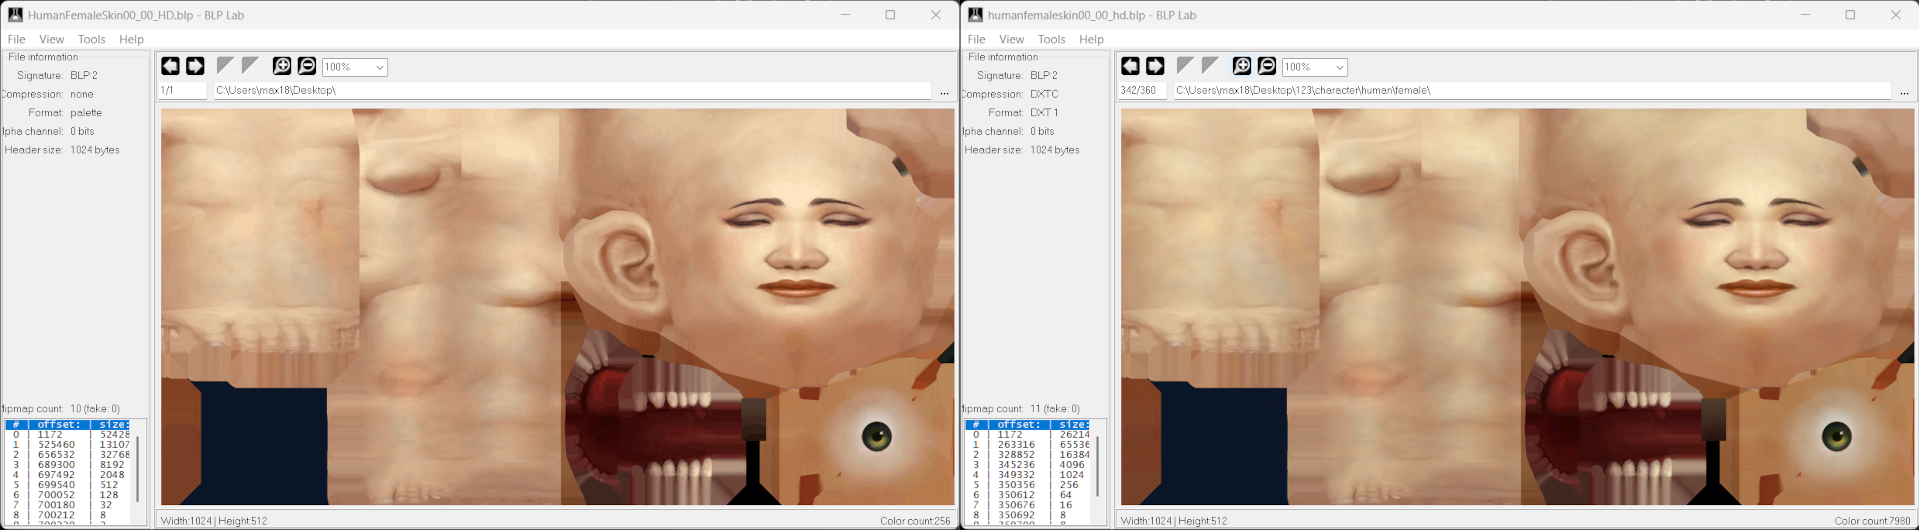Open File menu of HumanFemaleSkin00_00_HD.blp window
The image size is (1919, 530).
click(16, 39)
